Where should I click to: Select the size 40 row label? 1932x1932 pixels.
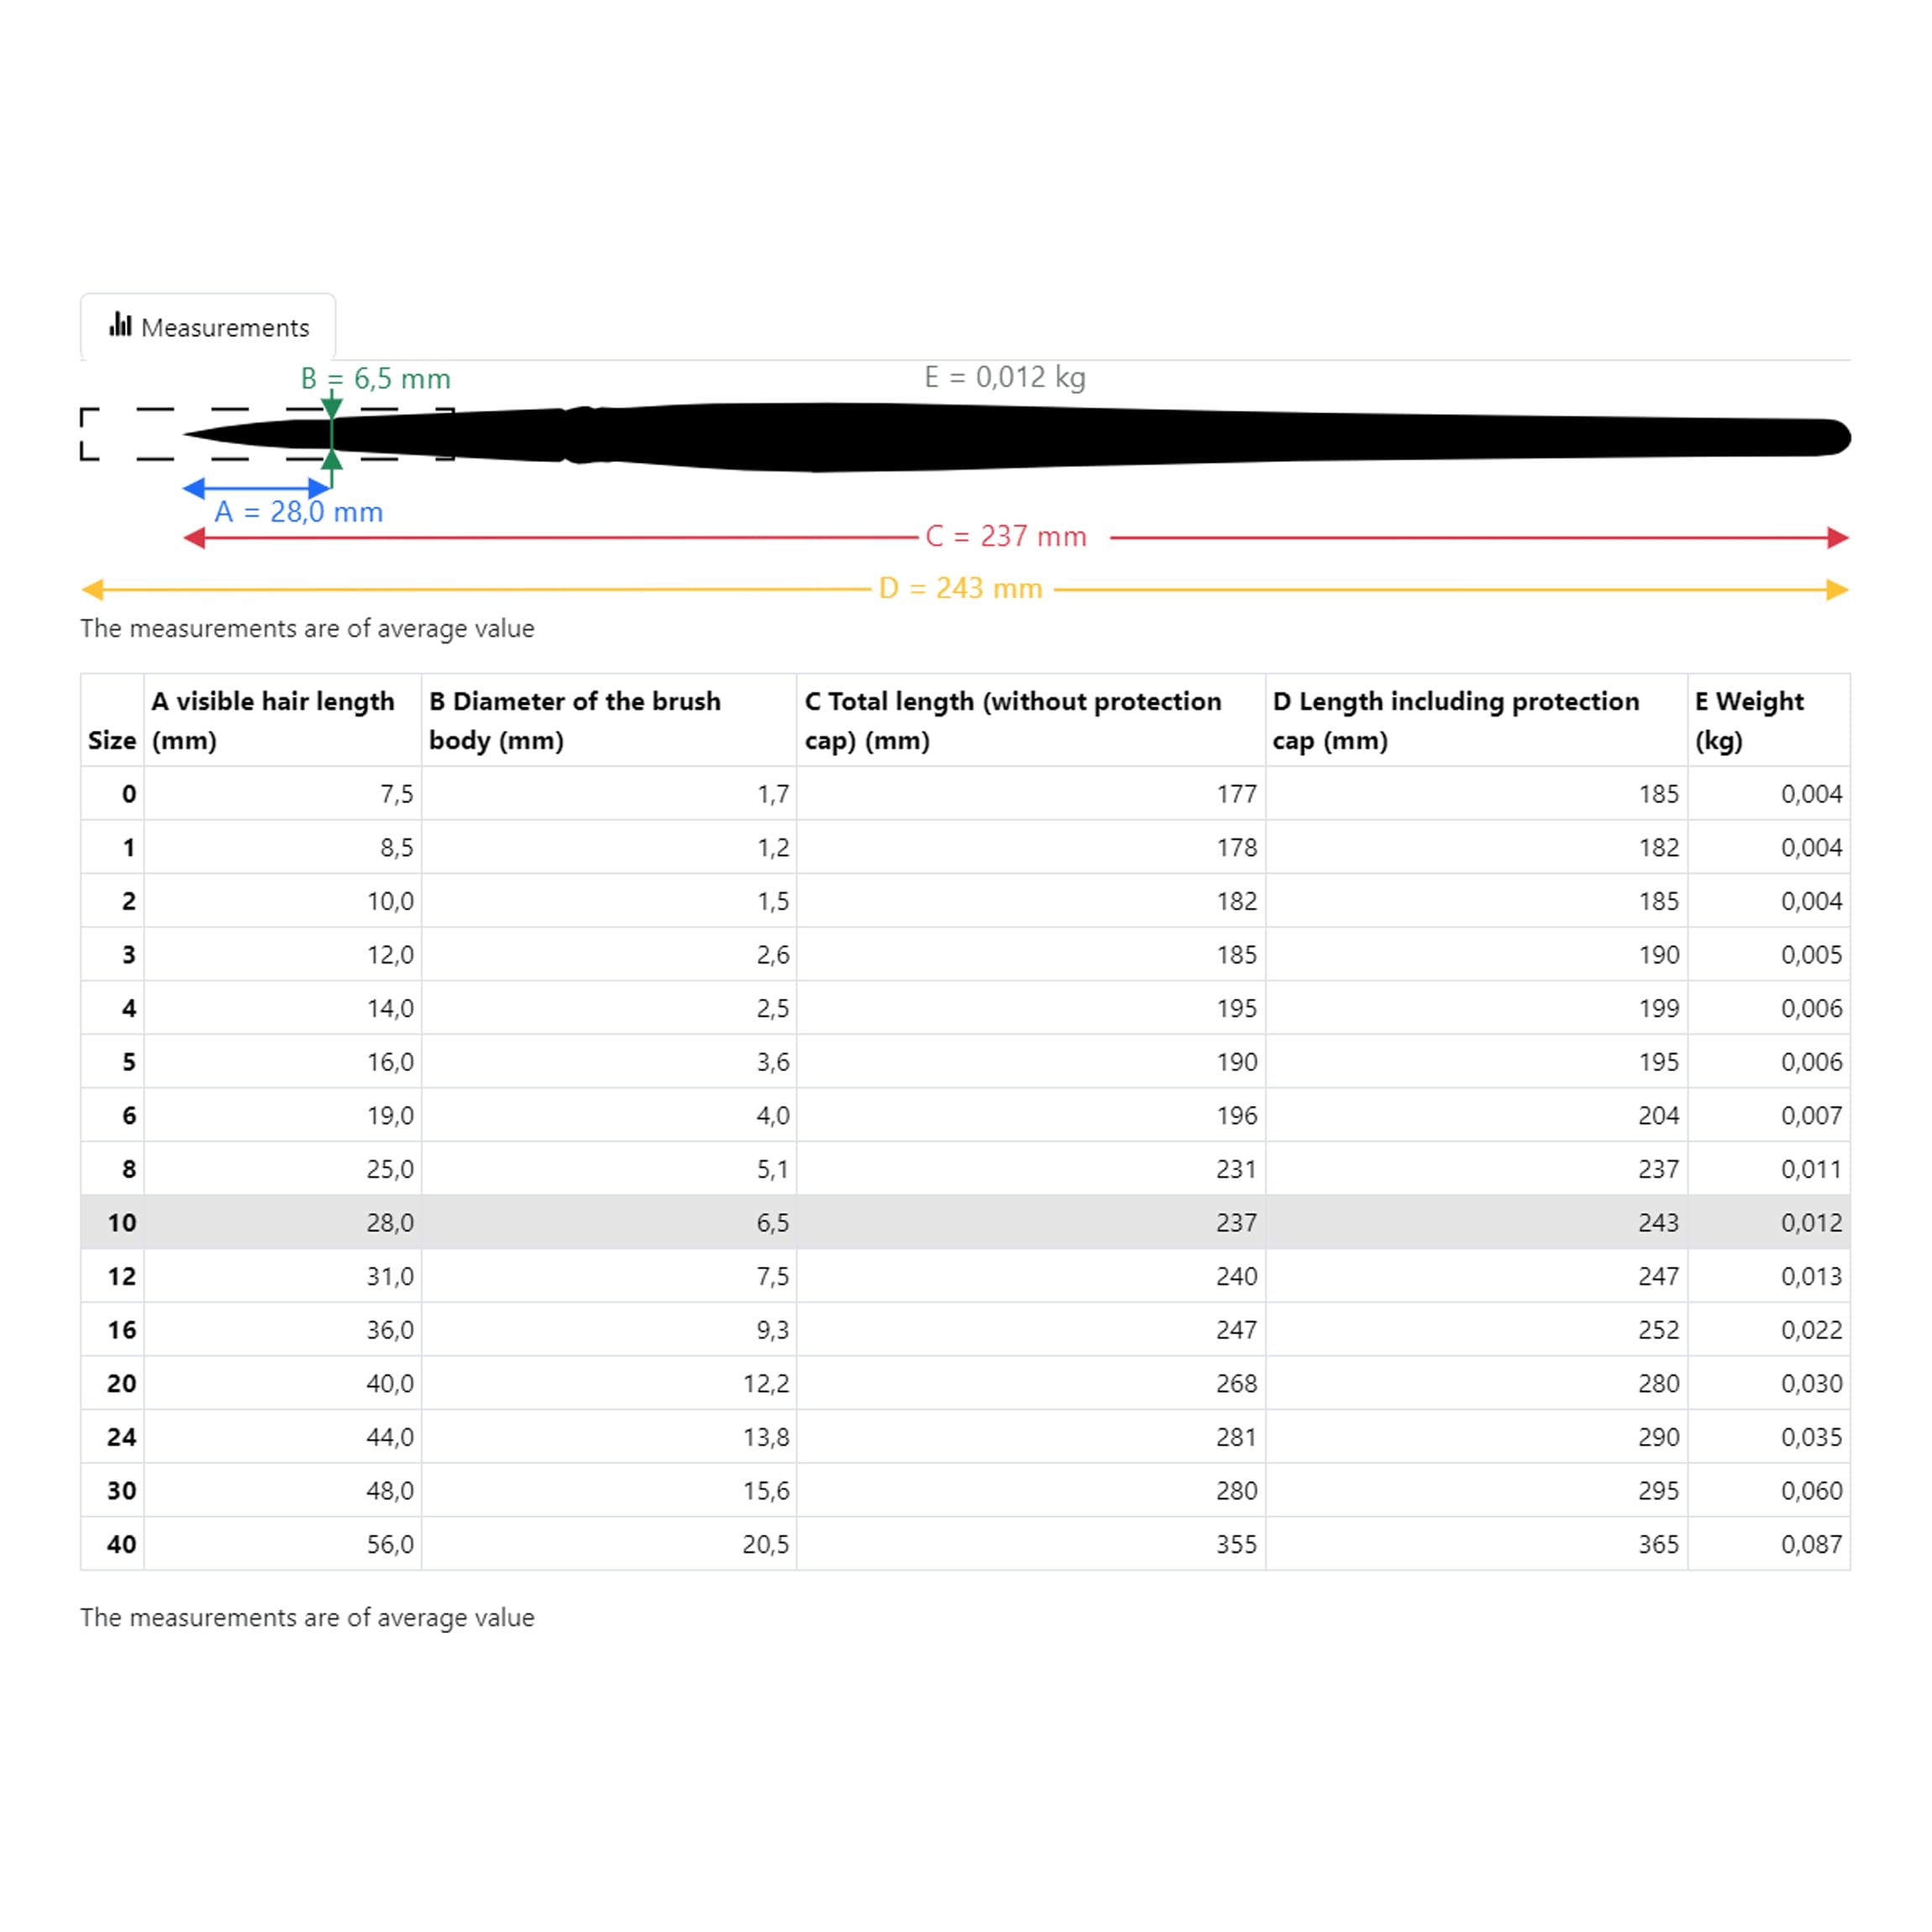pyautogui.click(x=122, y=1544)
